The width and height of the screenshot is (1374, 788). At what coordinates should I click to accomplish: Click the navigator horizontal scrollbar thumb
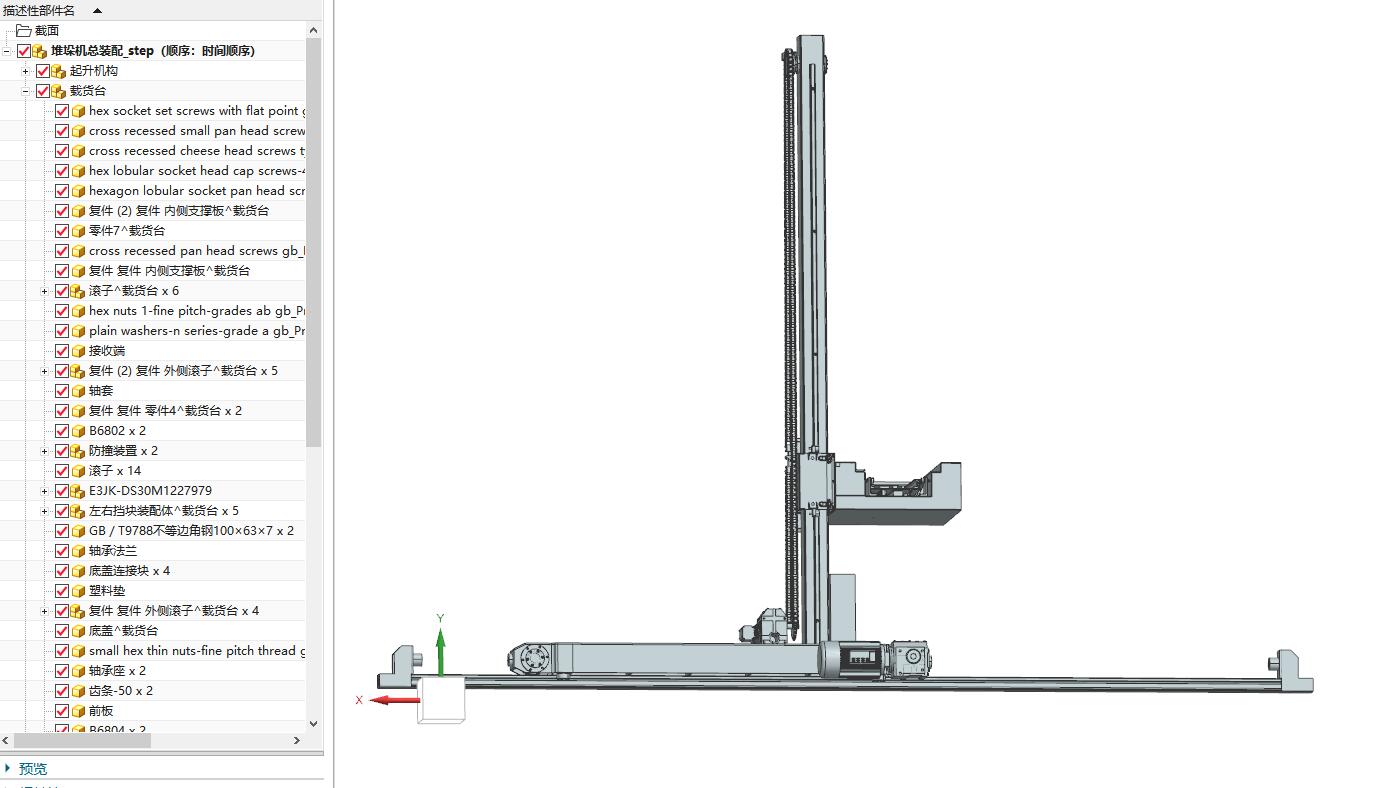tap(82, 740)
